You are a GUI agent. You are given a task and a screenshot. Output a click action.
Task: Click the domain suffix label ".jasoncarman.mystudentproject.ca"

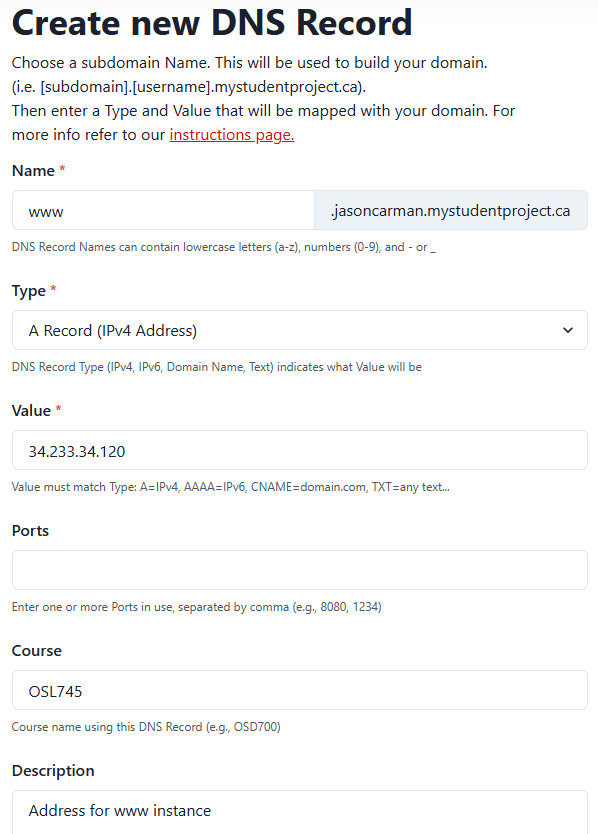pos(450,210)
